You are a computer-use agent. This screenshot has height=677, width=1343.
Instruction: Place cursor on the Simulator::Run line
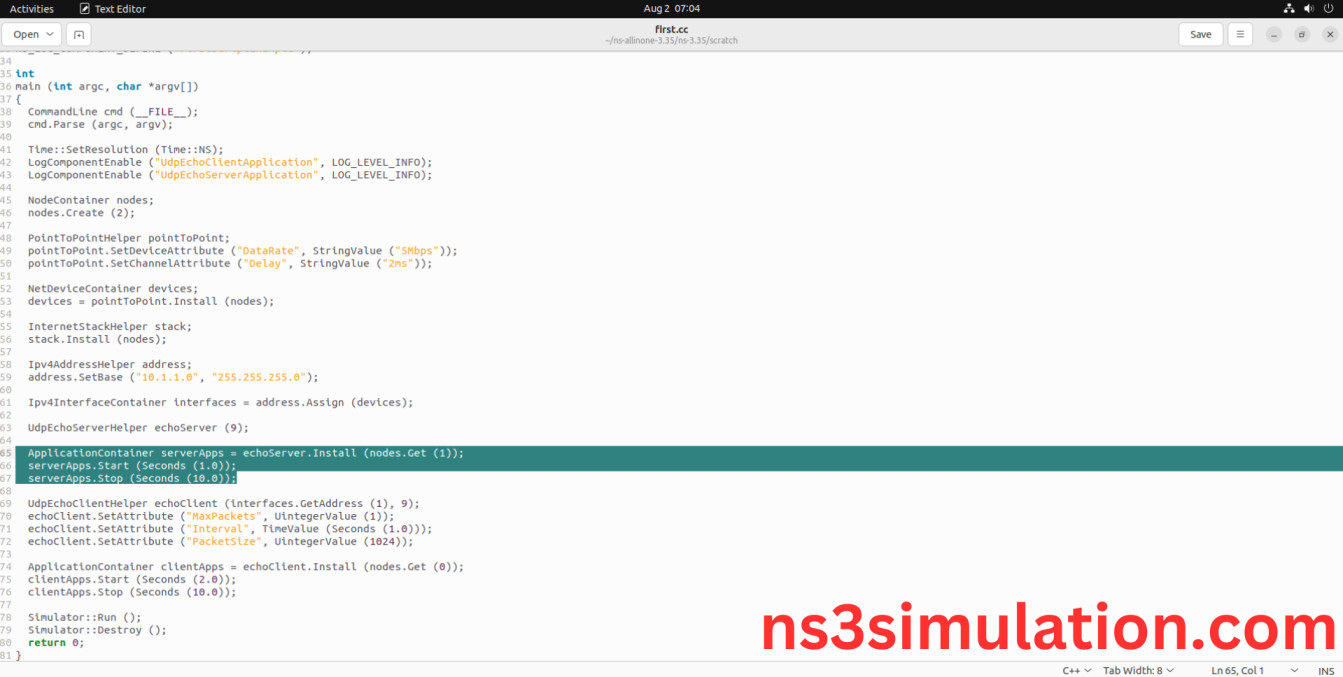85,617
